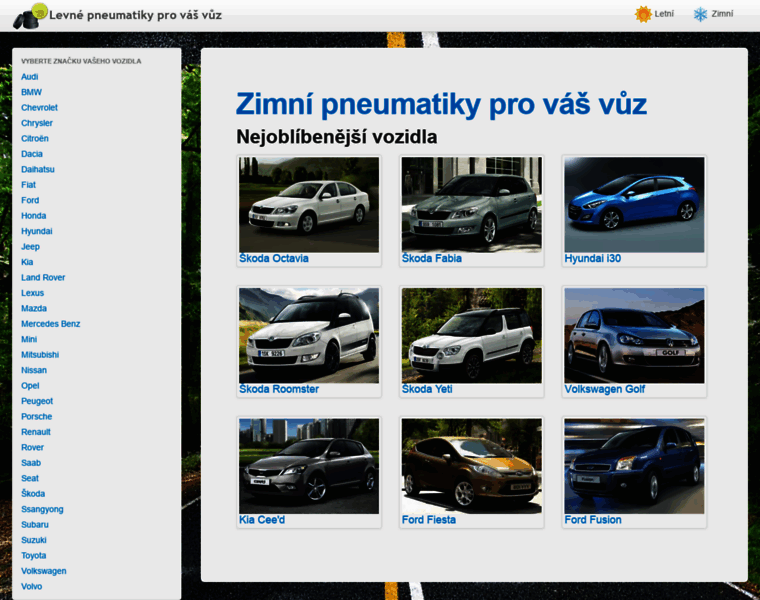Choose Chevrolet in the sidebar
760x600 pixels.
39,108
